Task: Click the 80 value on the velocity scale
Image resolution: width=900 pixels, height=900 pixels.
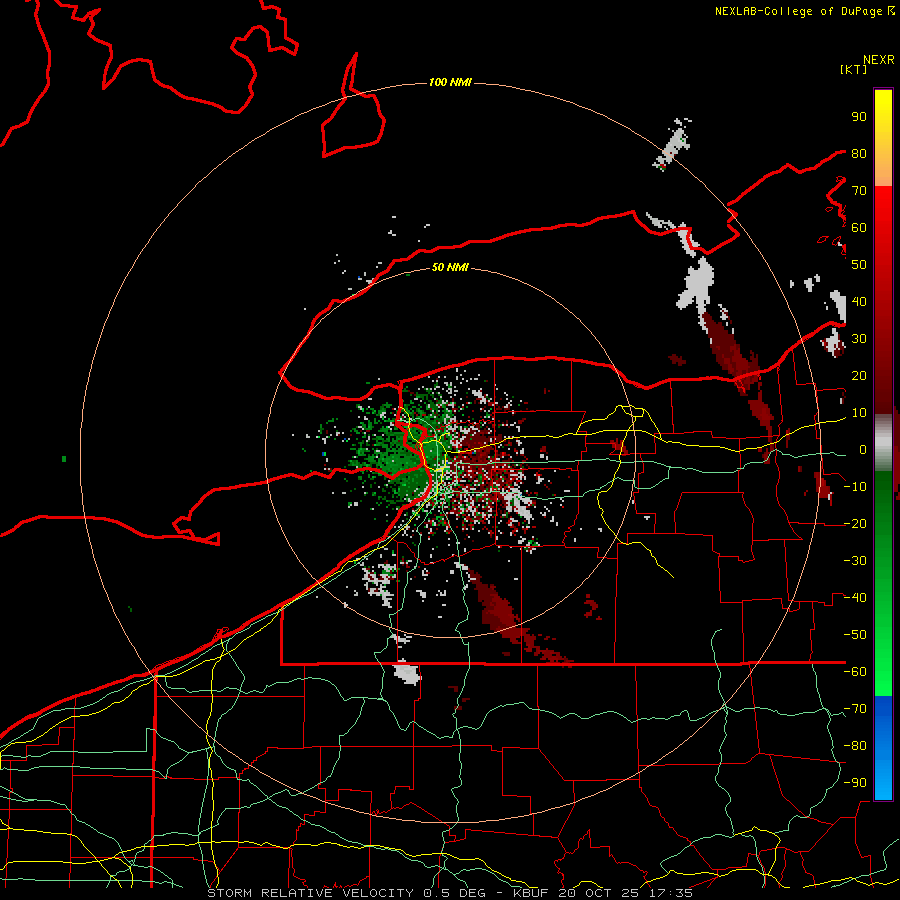Action: coord(859,154)
